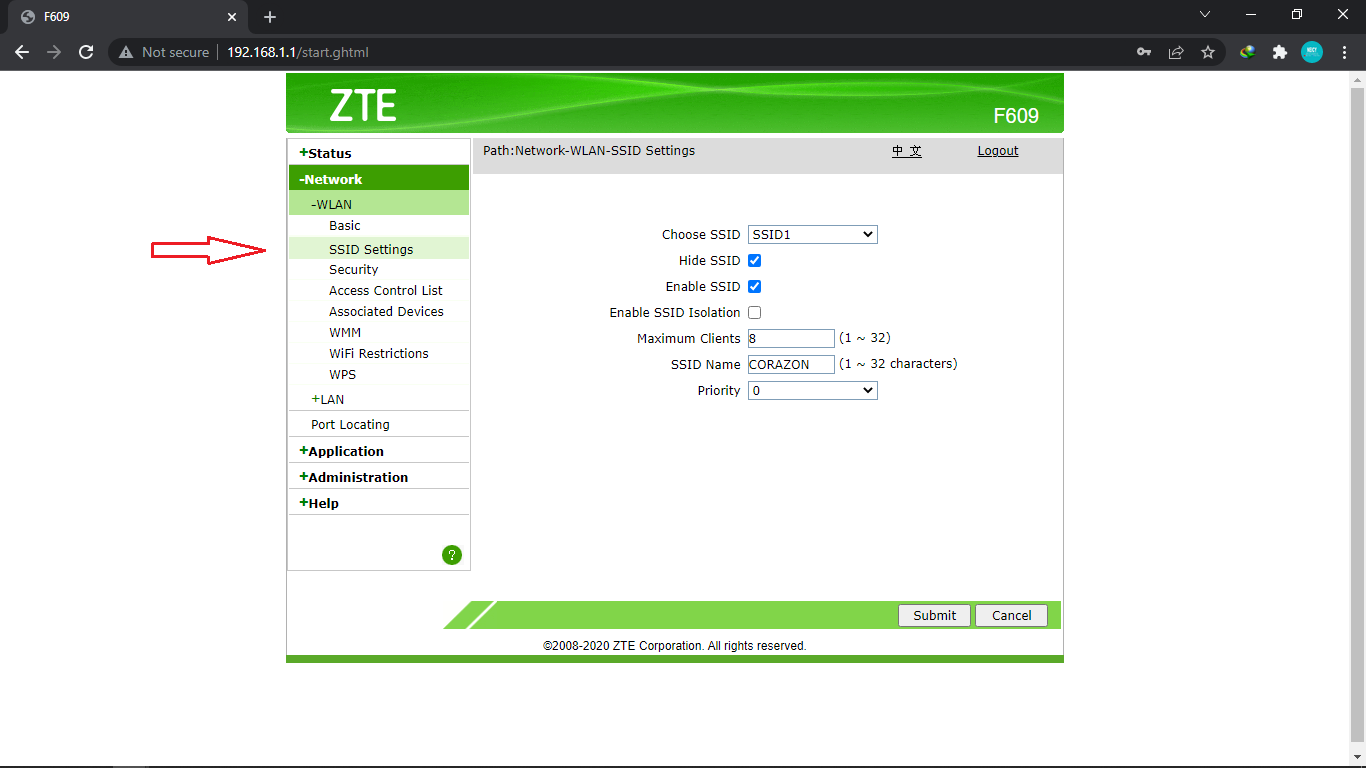
Task: Open Port Locating
Action: tap(350, 424)
